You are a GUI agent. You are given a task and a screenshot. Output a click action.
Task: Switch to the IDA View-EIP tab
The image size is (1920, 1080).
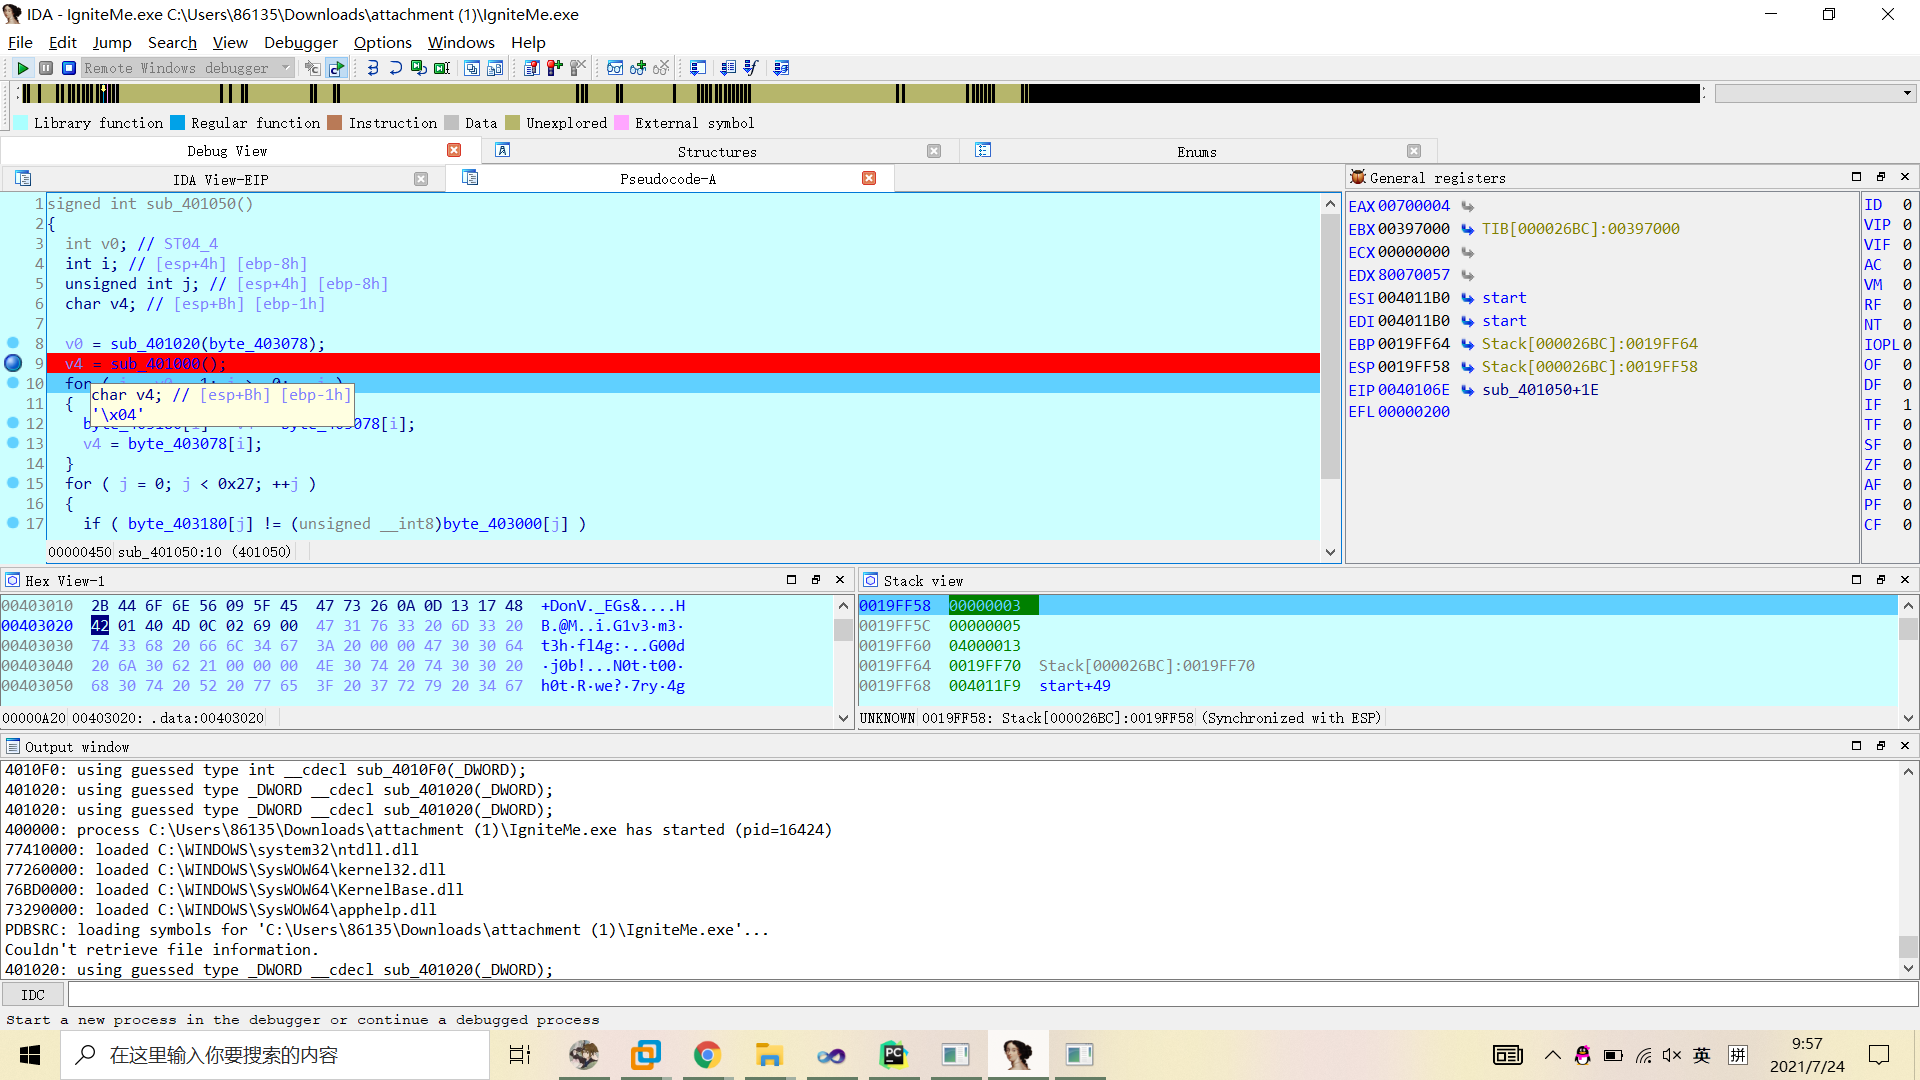(x=220, y=179)
